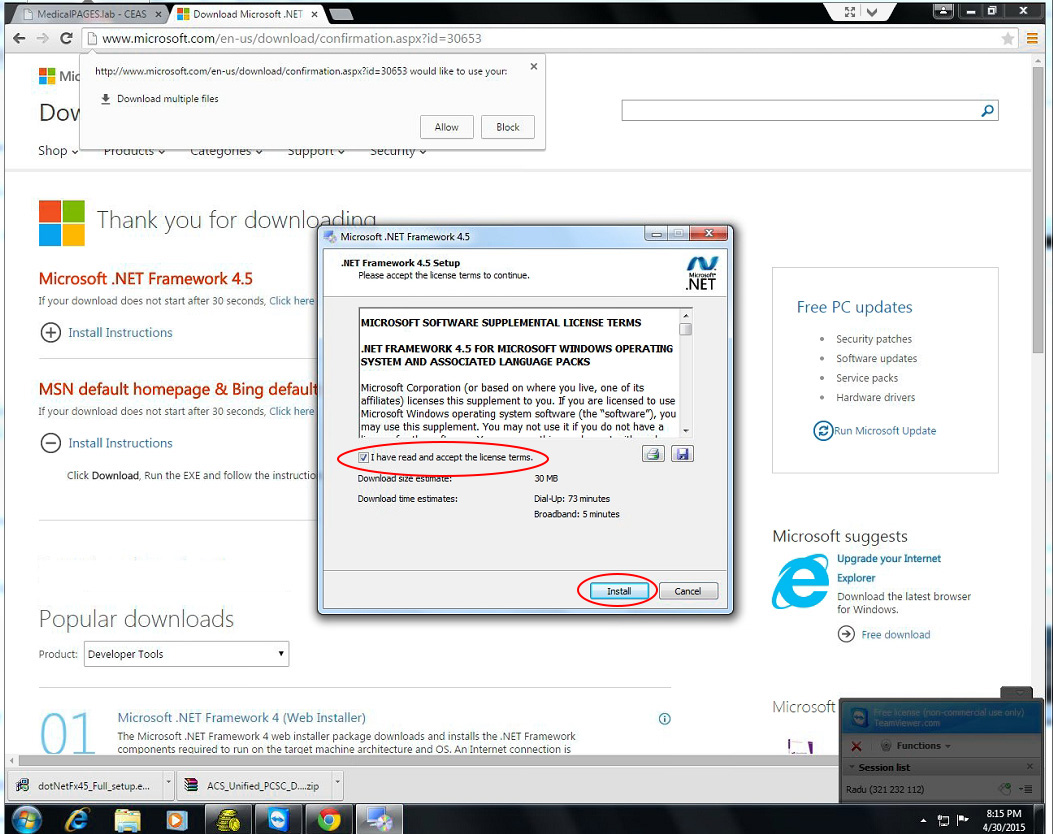Screen dimensions: 1053x834
Task: Open the TeamViewer Functions dropdown
Action: 915,745
